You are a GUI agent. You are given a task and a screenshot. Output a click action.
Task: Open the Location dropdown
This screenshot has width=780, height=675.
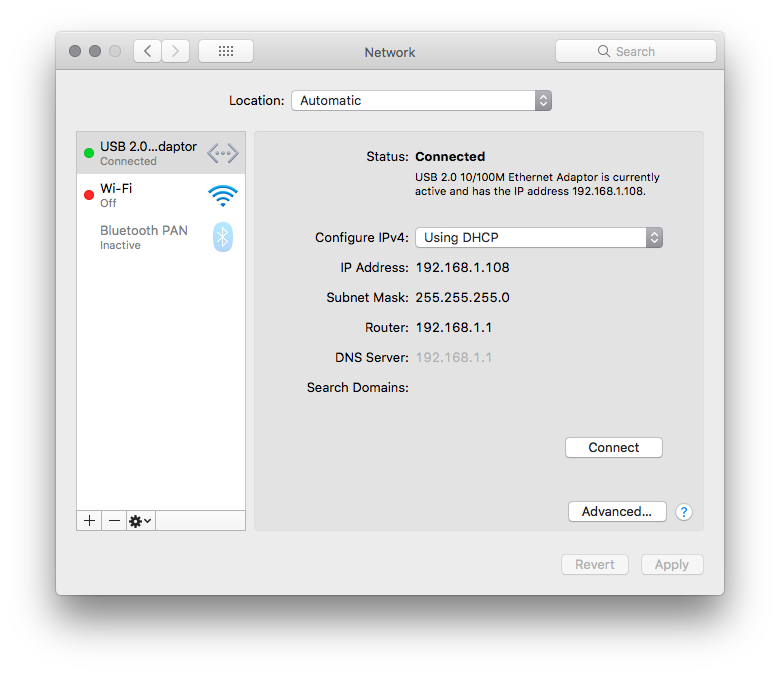click(421, 100)
